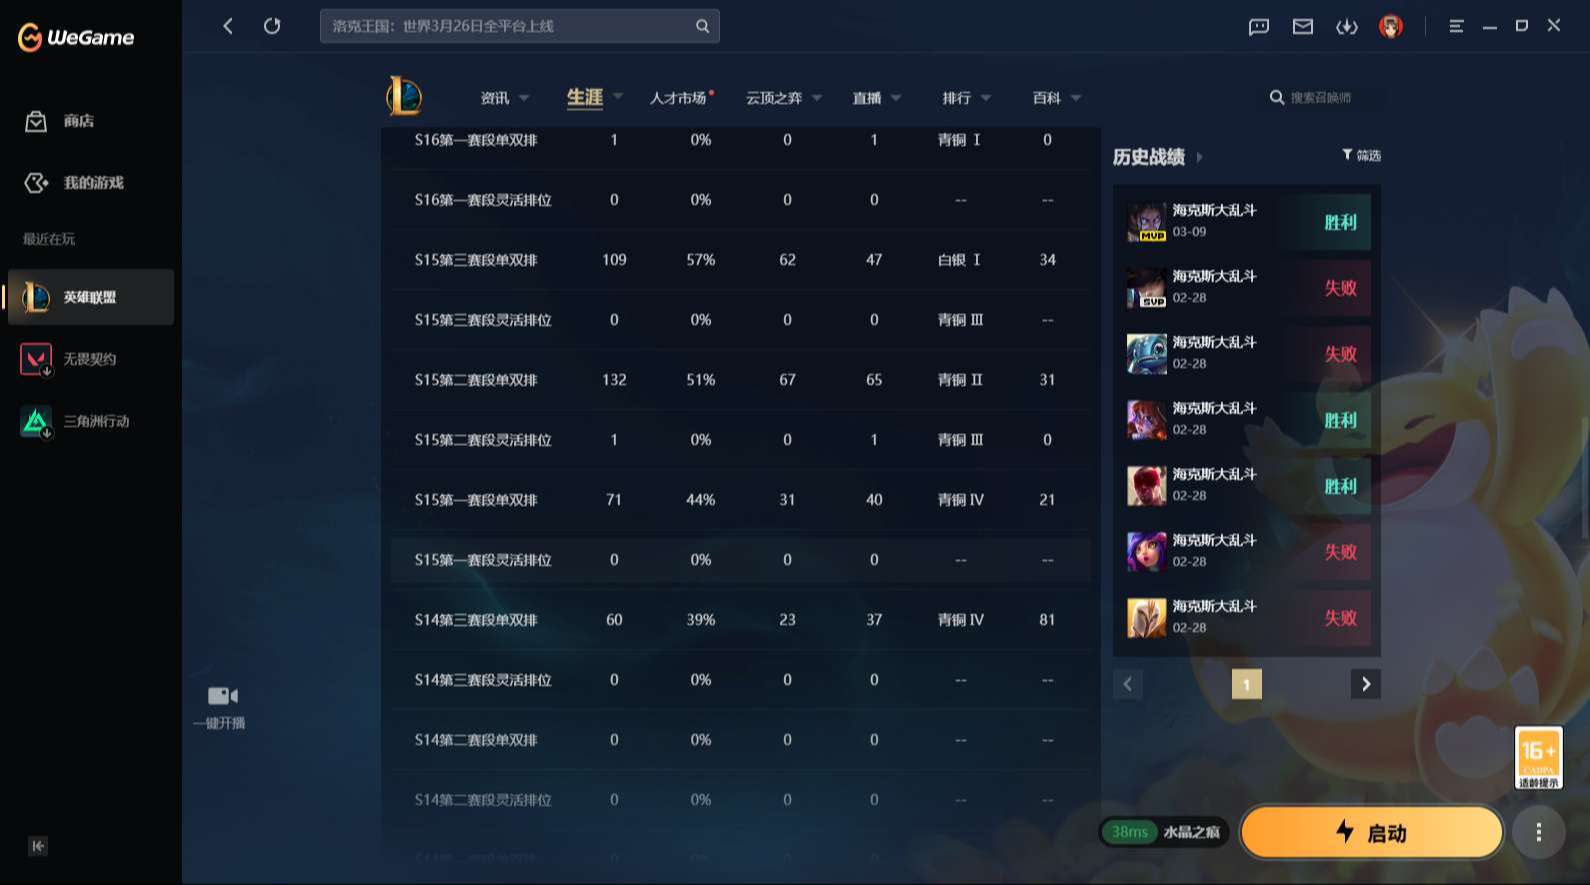Screen dimensions: 1590x885
Task: Click the 搜索召唤师 search field
Action: pos(1320,98)
